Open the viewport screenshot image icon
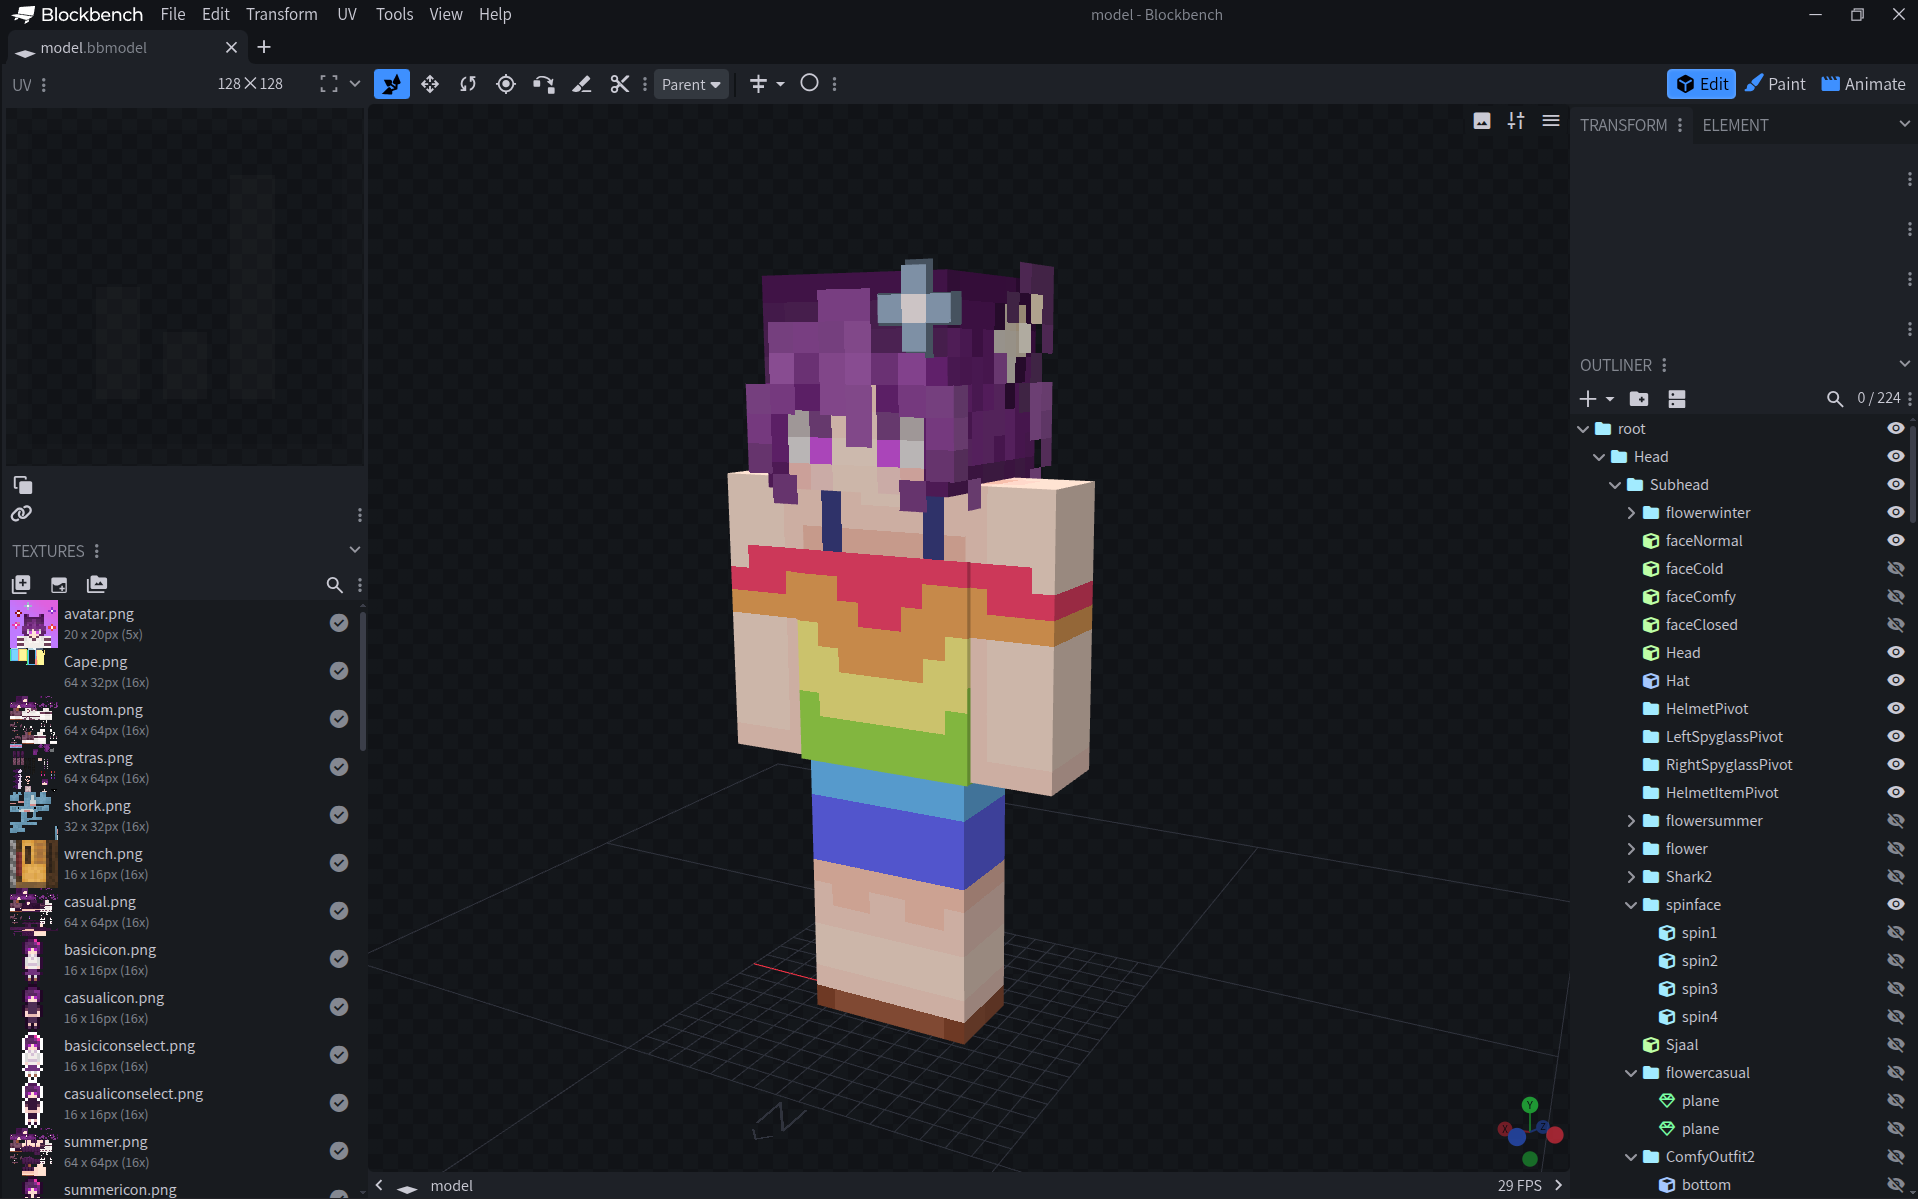This screenshot has height=1199, width=1918. (x=1482, y=121)
